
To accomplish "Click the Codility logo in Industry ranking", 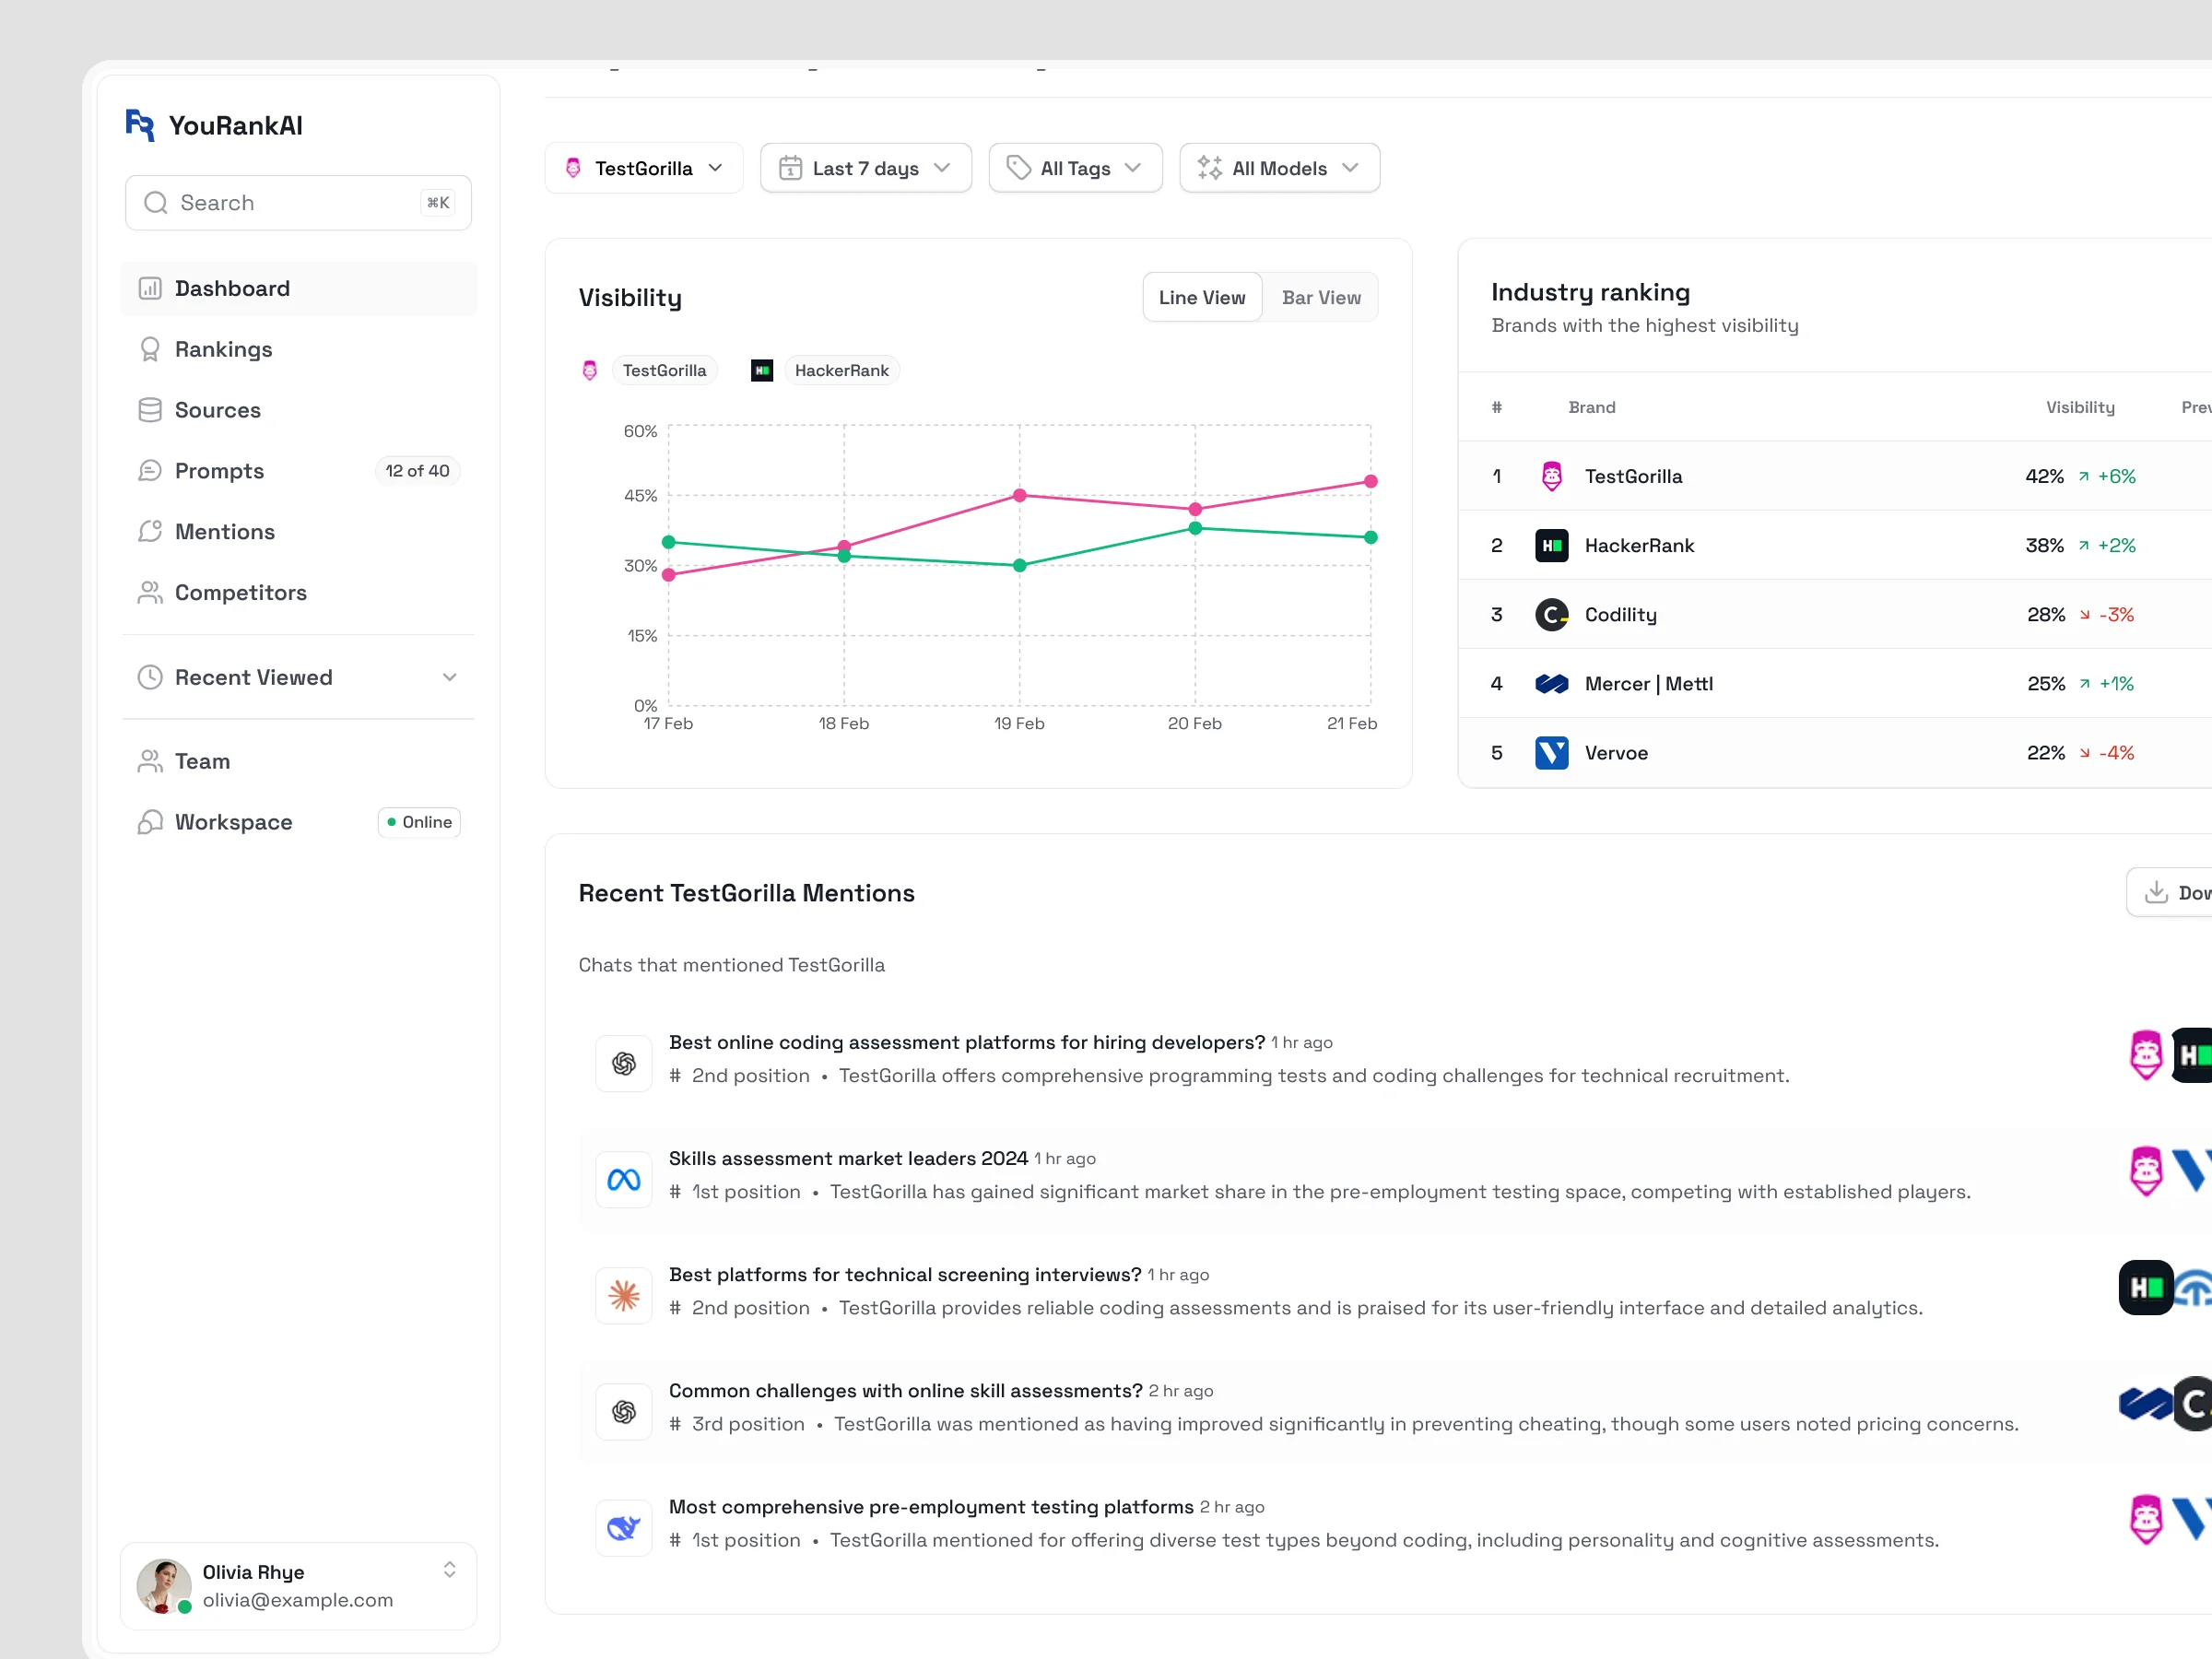I will 1551,615.
